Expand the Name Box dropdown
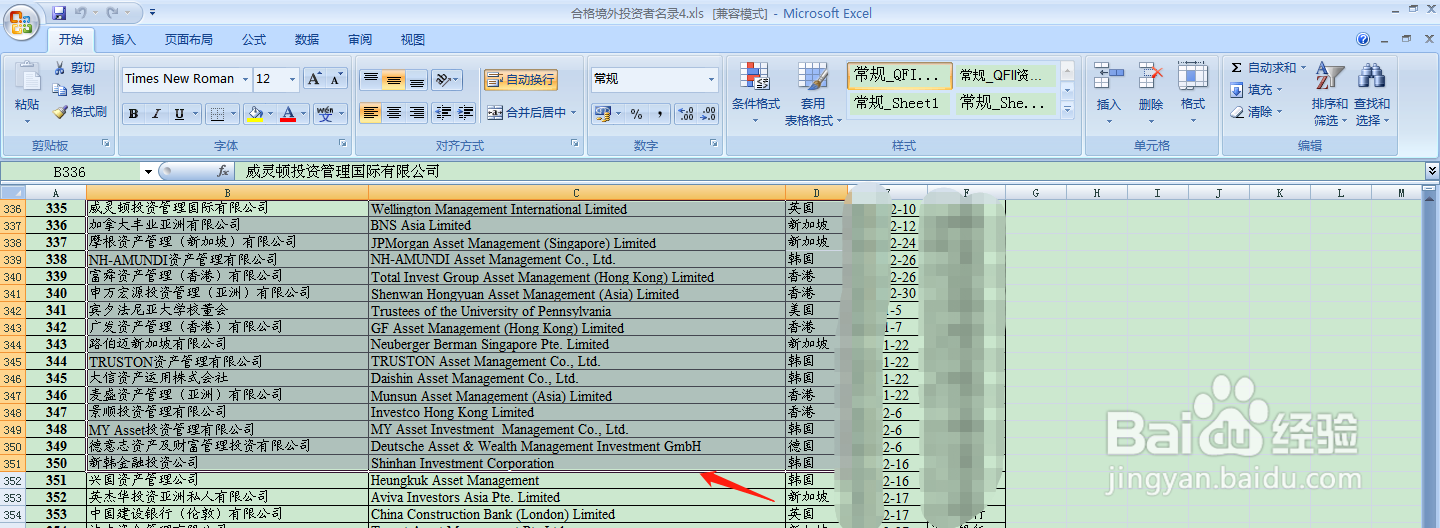The image size is (1440, 528). click(x=149, y=172)
